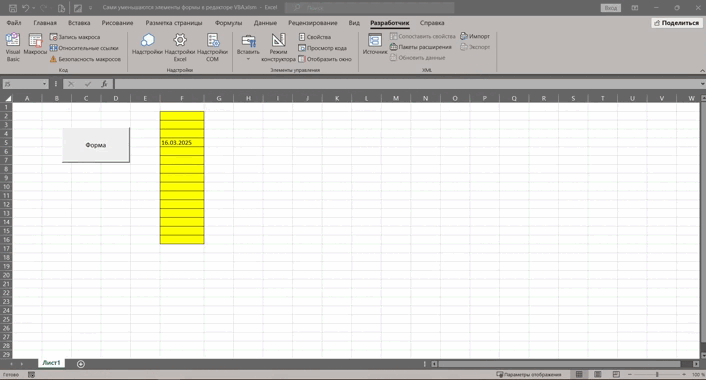Switch to the Формулы tab

228,23
